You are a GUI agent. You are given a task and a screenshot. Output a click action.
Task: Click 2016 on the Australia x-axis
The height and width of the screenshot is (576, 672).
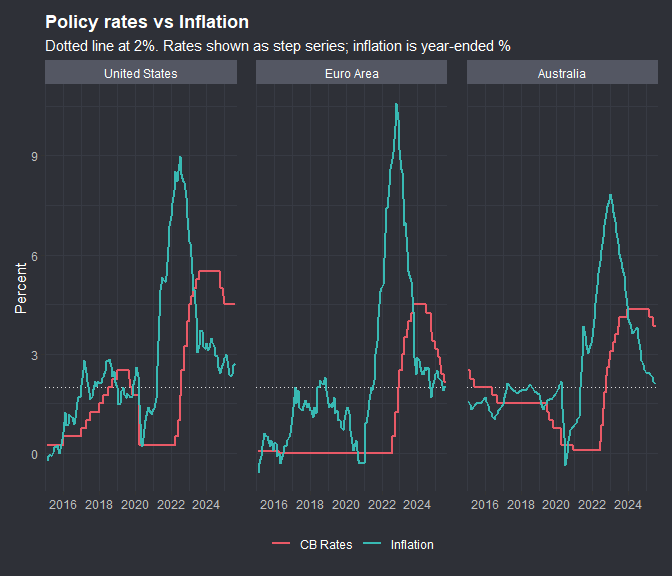(x=485, y=505)
